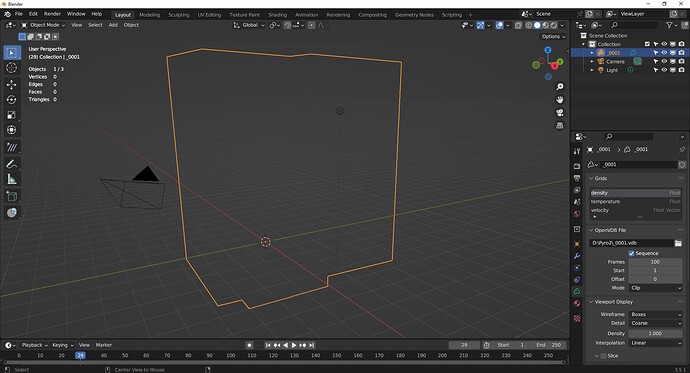Open the Options dropdown in viewport

coord(553,37)
